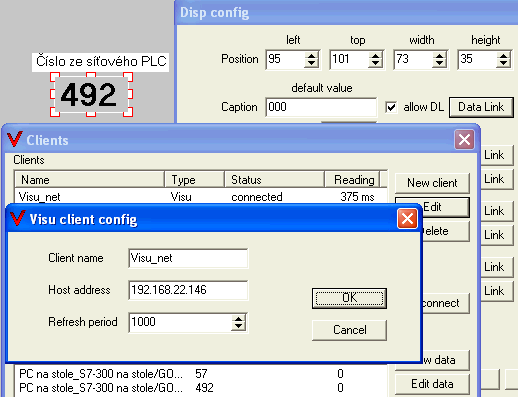Click the Edit data button
The image size is (518, 397).
pyautogui.click(x=432, y=384)
